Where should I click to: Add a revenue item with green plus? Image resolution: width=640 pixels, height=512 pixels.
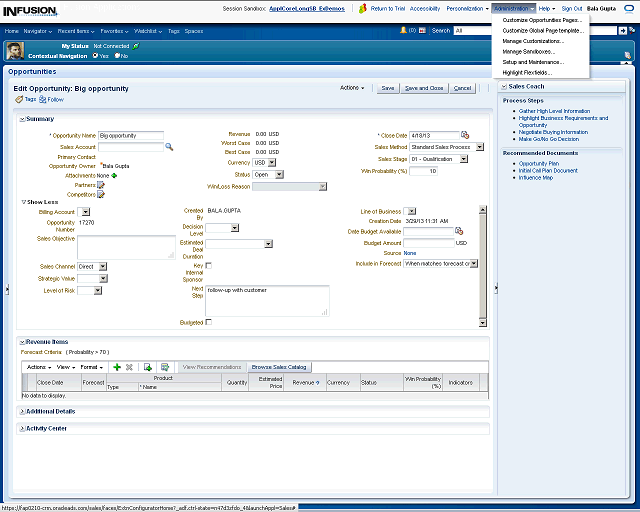(116, 367)
